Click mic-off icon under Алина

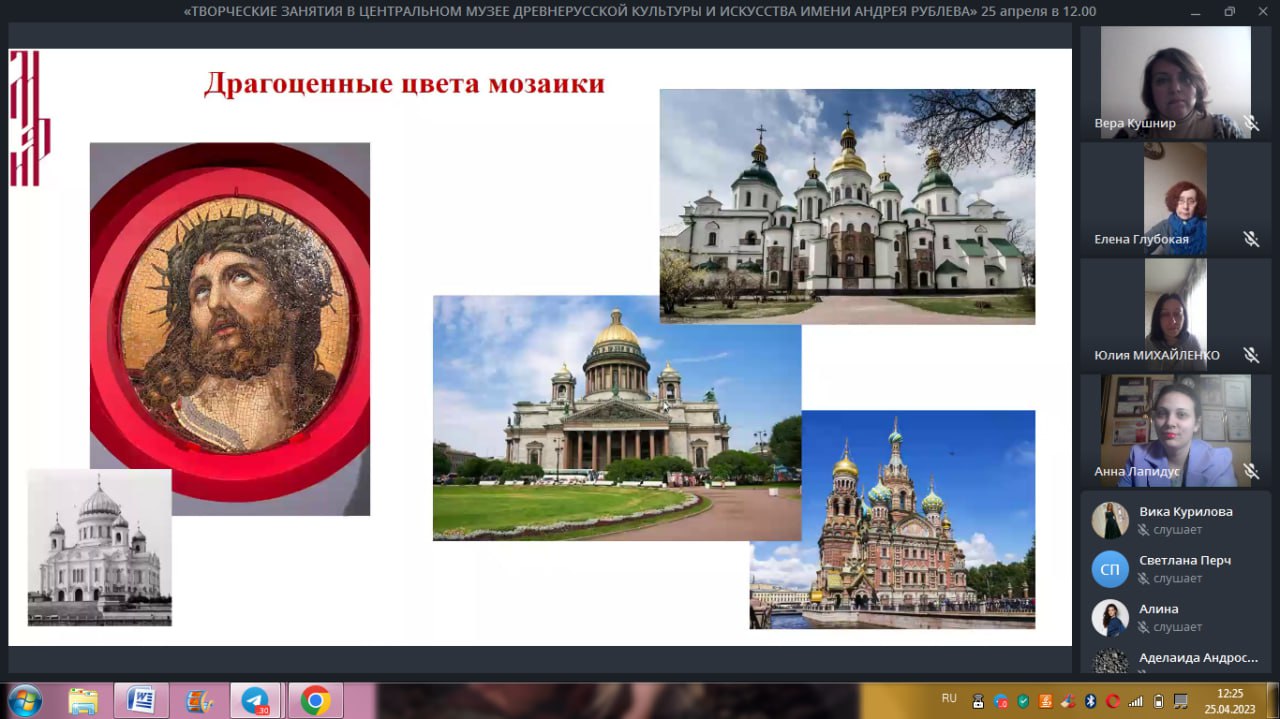(x=1144, y=628)
